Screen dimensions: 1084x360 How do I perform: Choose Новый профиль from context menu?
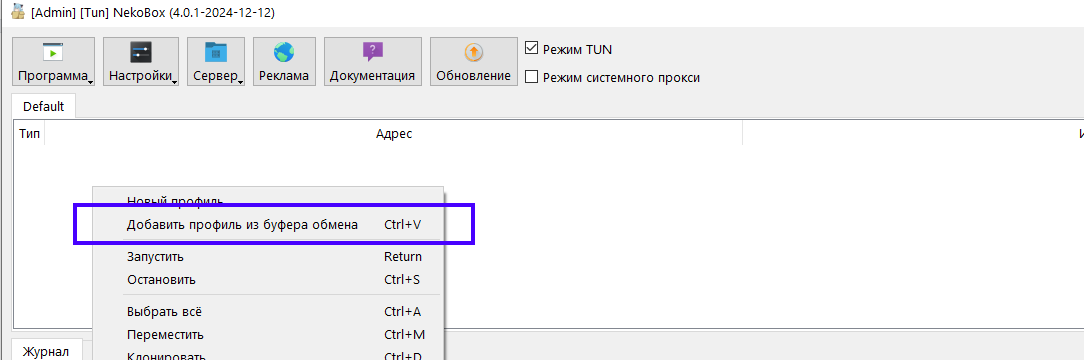click(268, 201)
